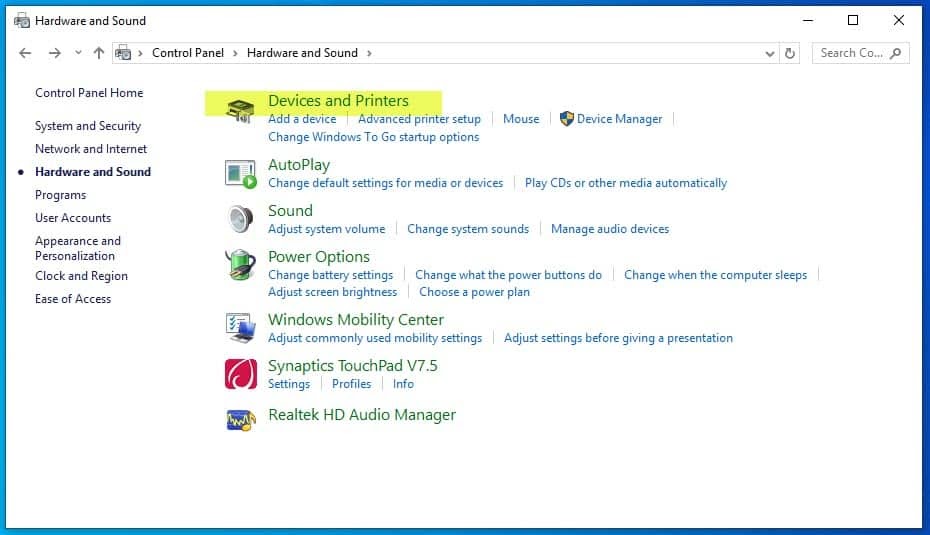Click Play CDs or other media automatically
Viewport: 930px width, 535px height.
point(626,183)
